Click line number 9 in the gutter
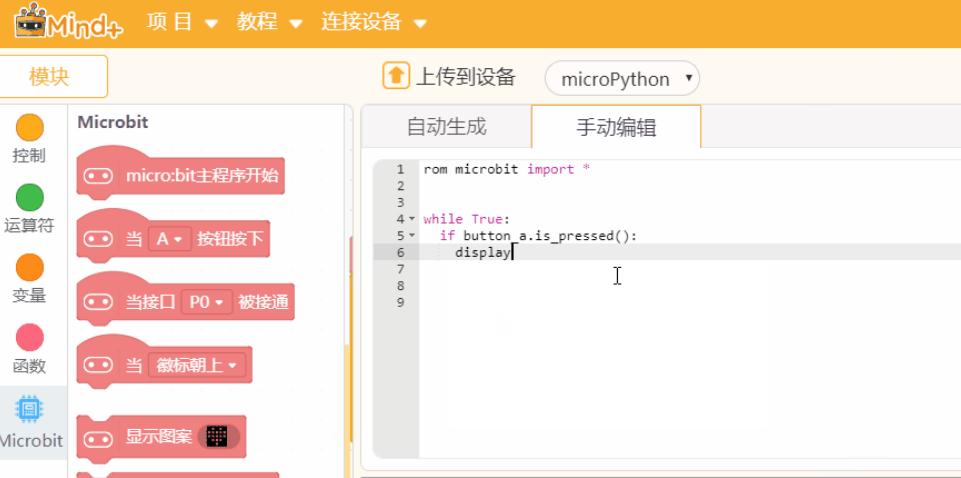The width and height of the screenshot is (961, 478). tap(400, 302)
